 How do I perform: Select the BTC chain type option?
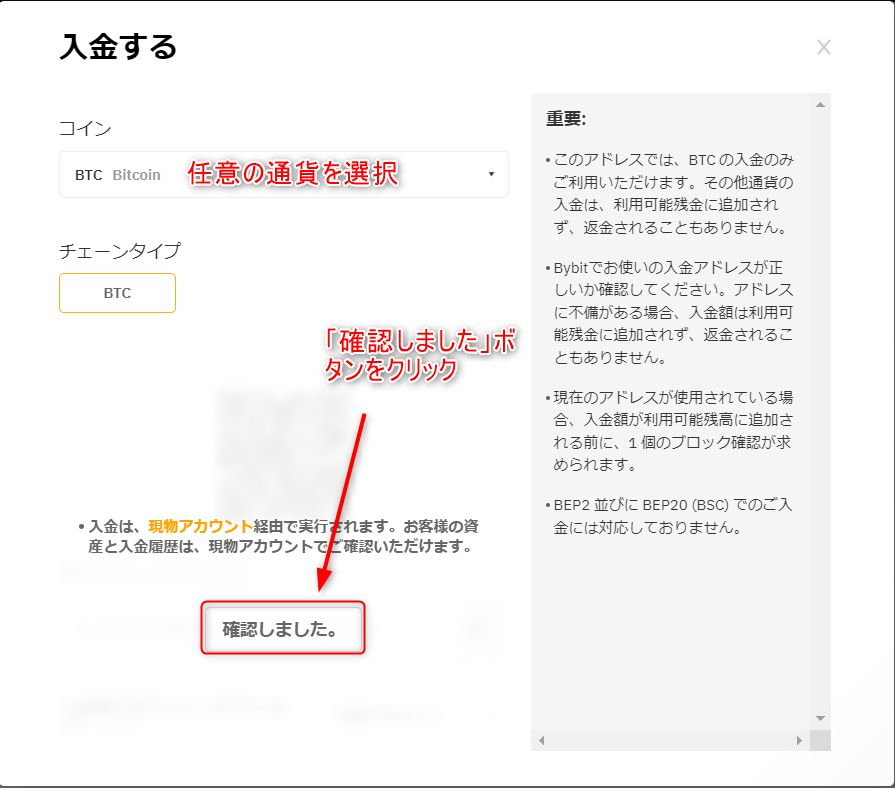(117, 293)
